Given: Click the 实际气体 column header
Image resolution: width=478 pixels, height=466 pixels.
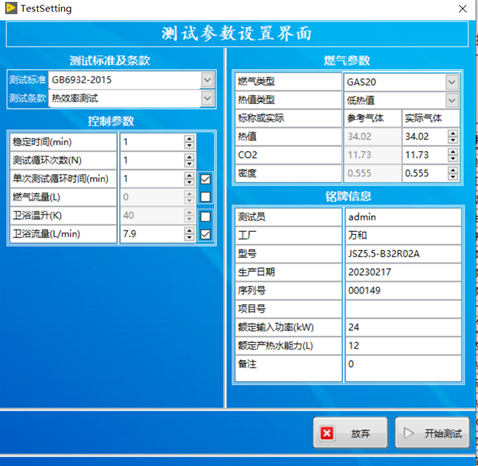Looking at the screenshot, I should 430,118.
